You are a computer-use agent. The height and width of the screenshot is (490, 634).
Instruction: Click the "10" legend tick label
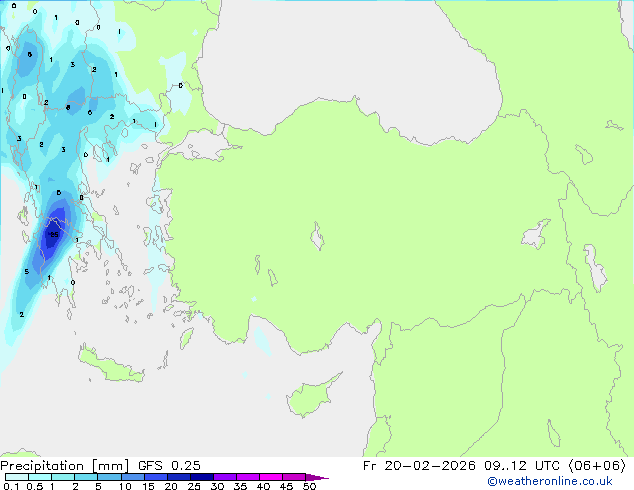125,486
